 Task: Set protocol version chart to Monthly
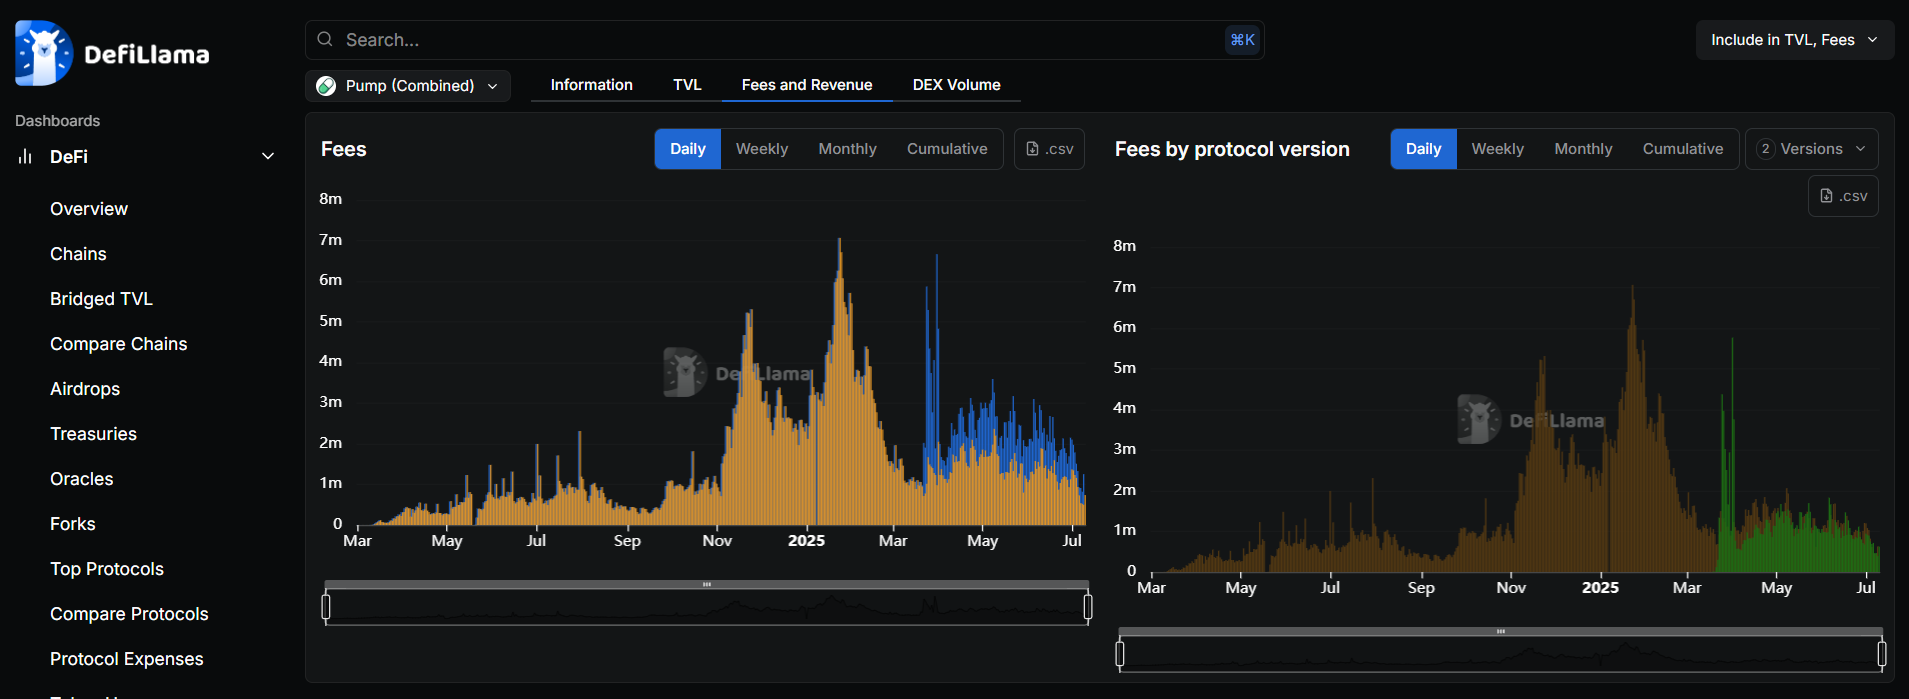(x=1583, y=149)
